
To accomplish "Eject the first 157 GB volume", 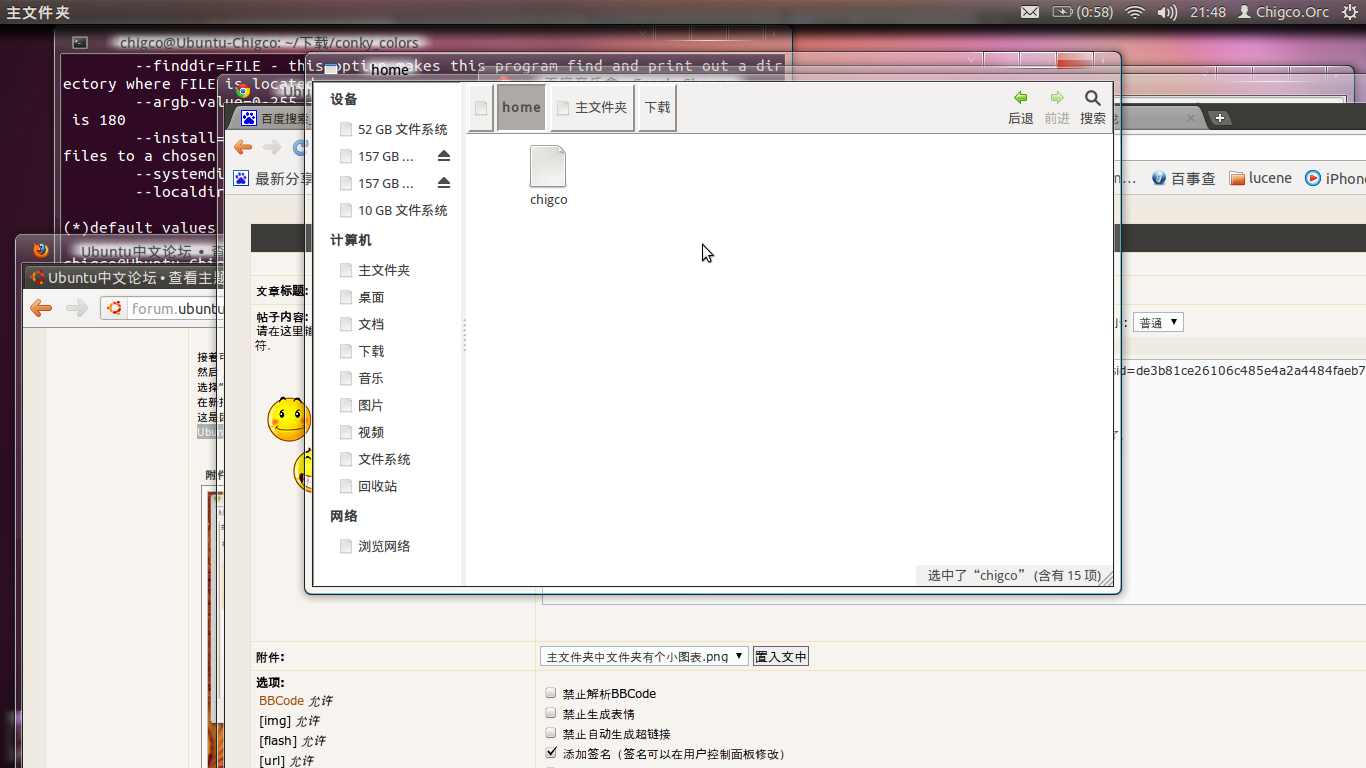I will (x=444, y=156).
